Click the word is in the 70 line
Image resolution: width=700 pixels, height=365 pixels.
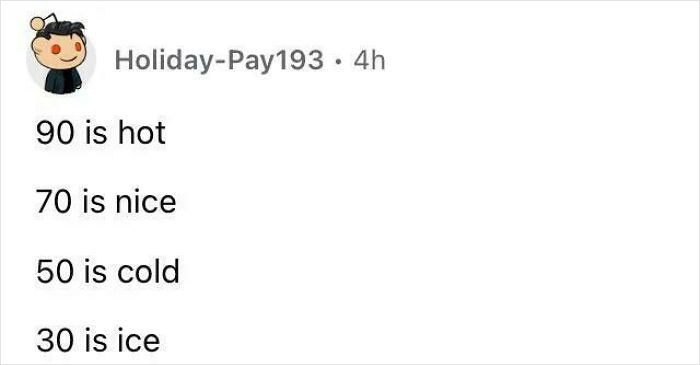93,202
